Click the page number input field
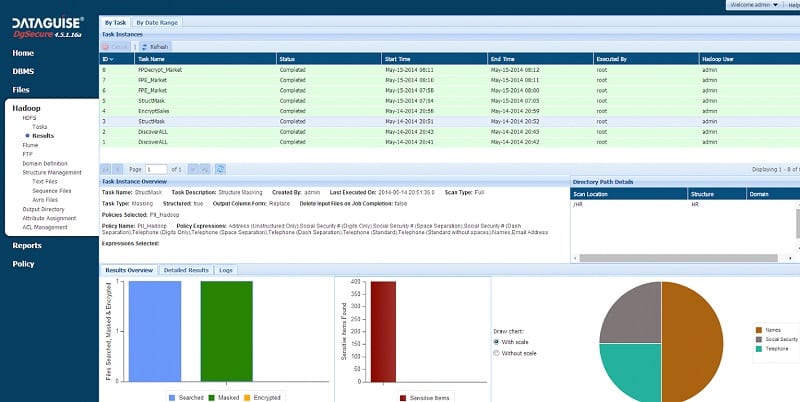 tap(156, 169)
